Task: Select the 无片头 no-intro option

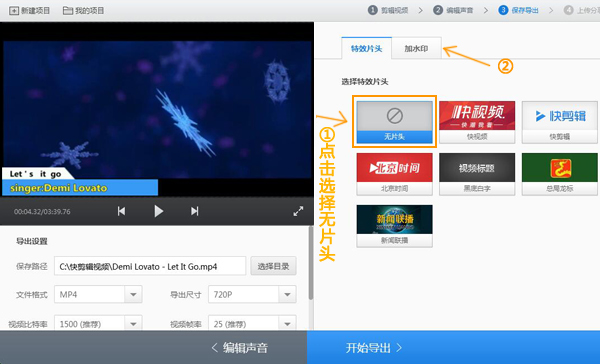Action: [x=395, y=122]
